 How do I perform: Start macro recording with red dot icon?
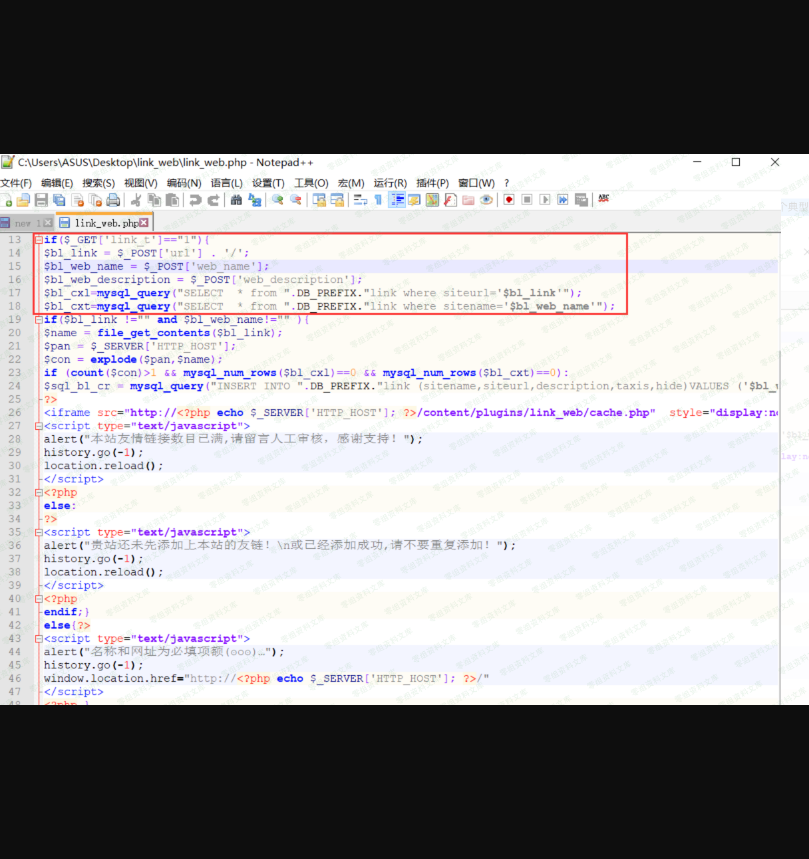509,200
